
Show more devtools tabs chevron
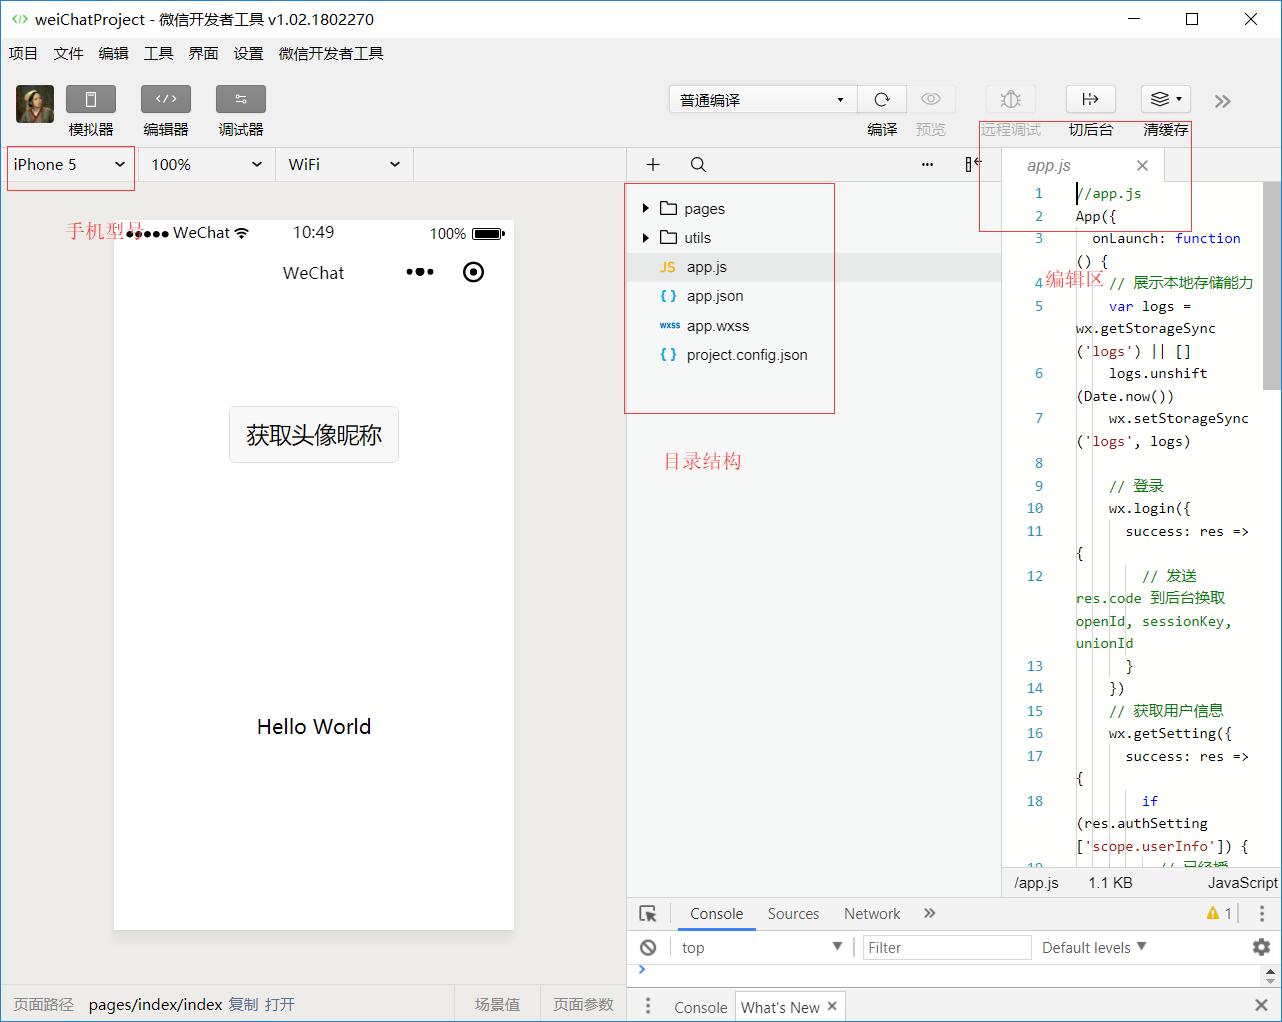tap(930, 913)
